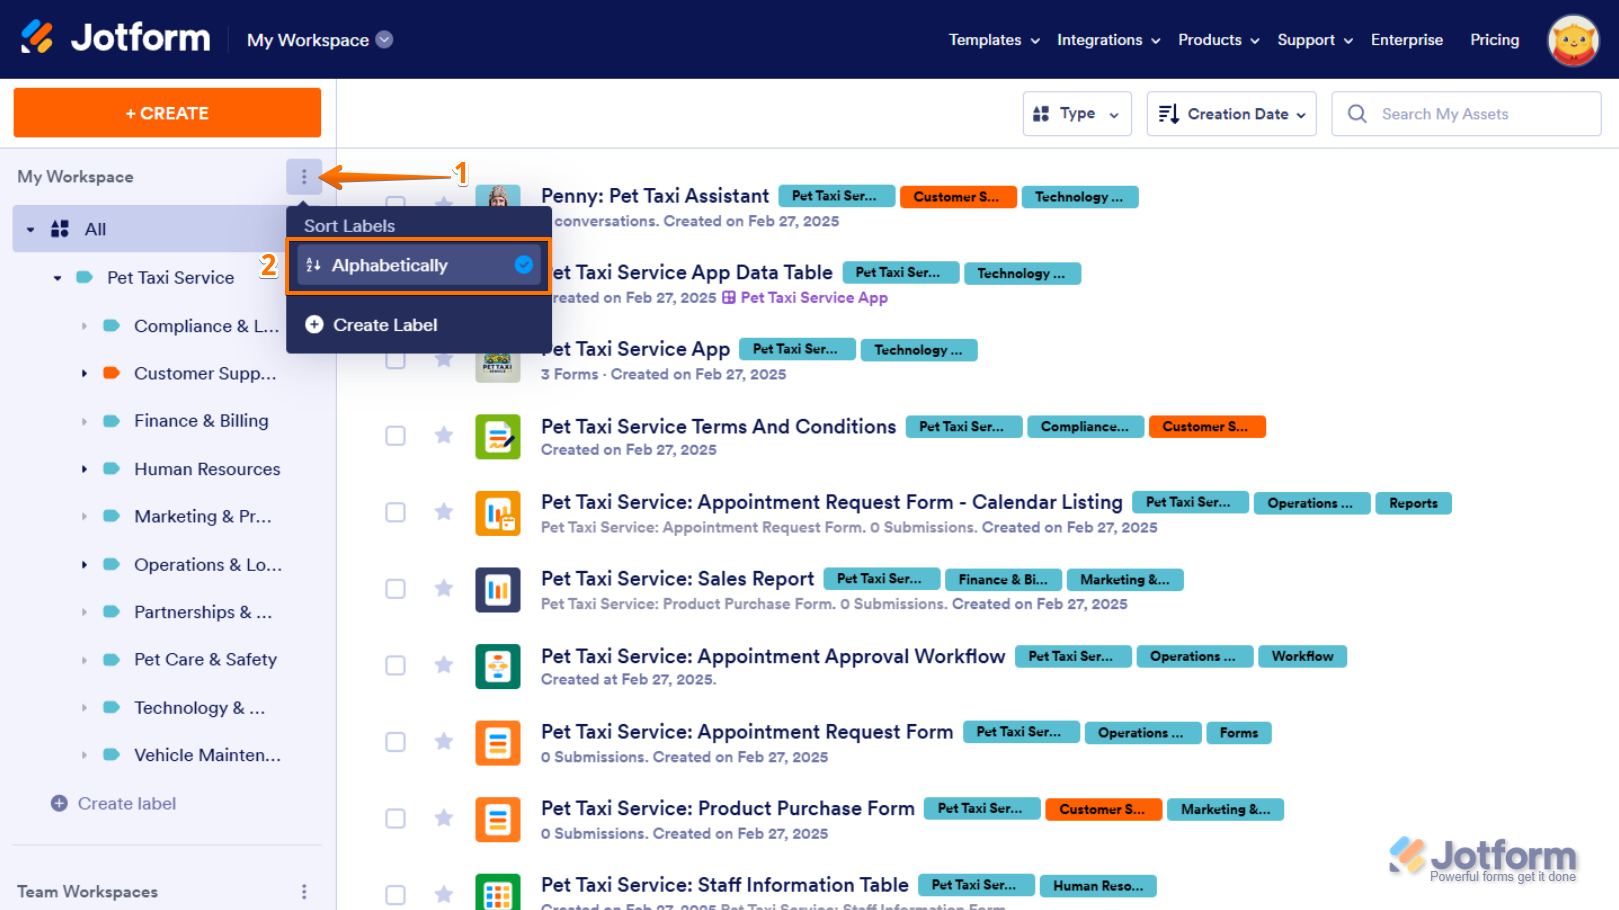This screenshot has width=1619, height=910.
Task: Star the Pet Taxi Service Sales Report
Action: pyautogui.click(x=444, y=588)
